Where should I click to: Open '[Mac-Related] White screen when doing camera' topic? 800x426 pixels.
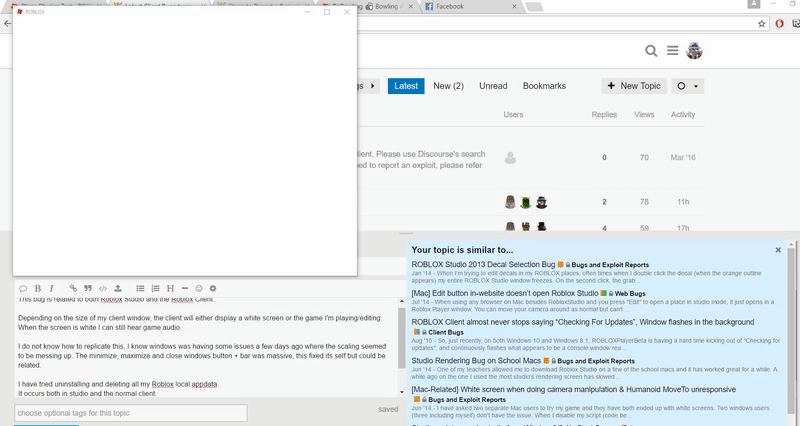tap(573, 389)
